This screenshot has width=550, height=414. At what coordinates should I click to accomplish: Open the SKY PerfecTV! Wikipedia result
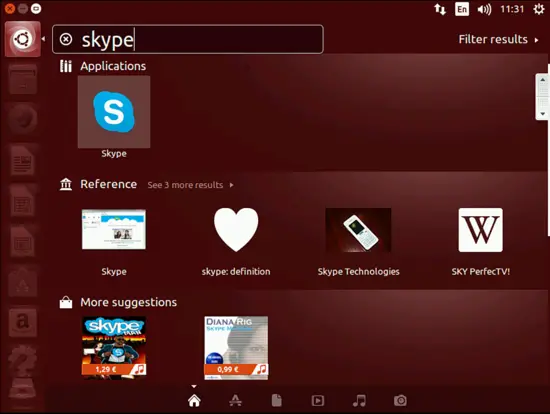[x=481, y=242]
